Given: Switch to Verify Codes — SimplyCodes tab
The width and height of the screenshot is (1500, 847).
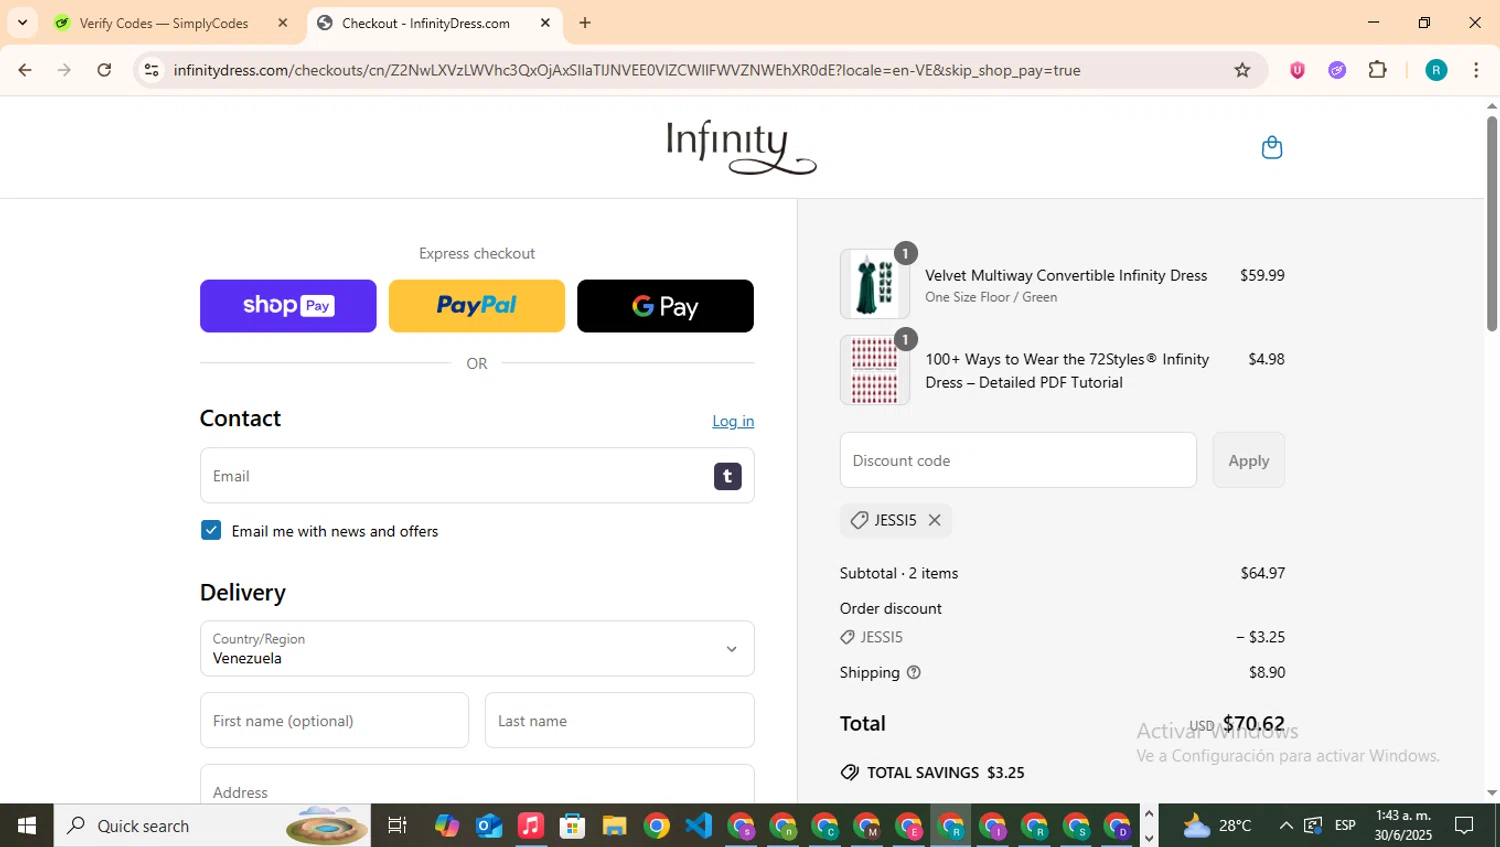Looking at the screenshot, I should pos(172,23).
